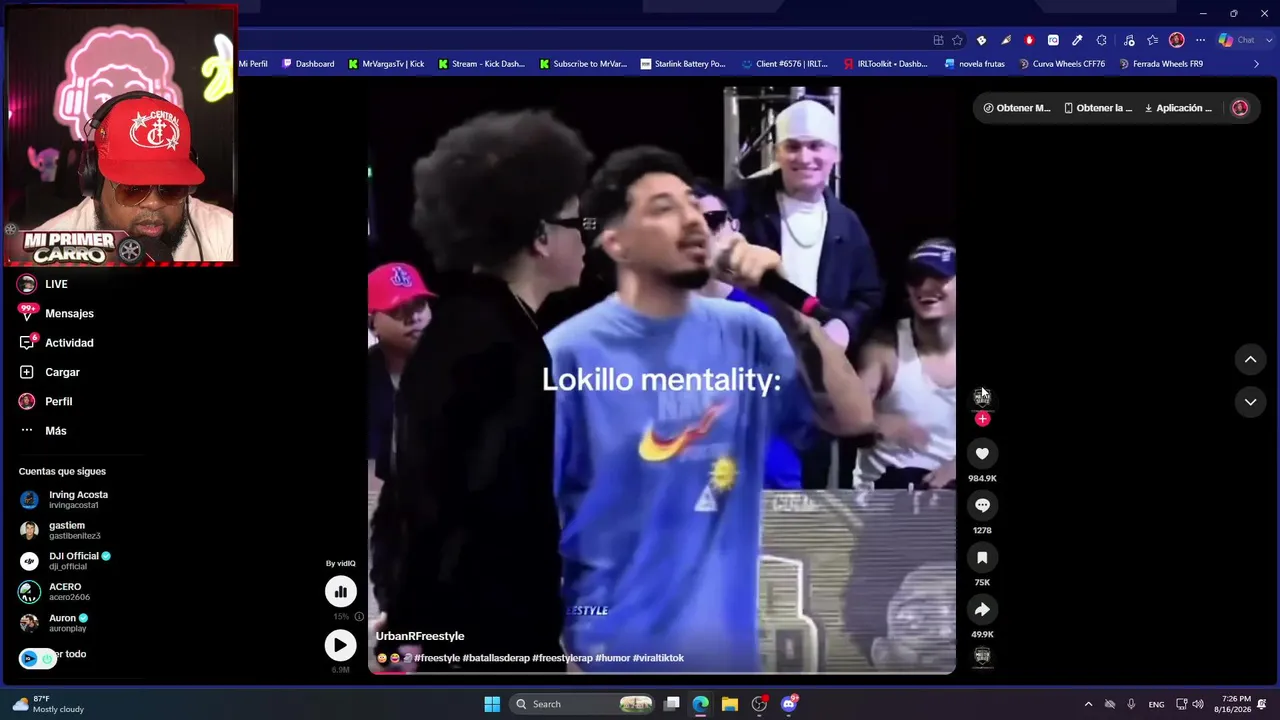Open the Edge profile avatar
This screenshot has height=720, width=1280.
1177,40
